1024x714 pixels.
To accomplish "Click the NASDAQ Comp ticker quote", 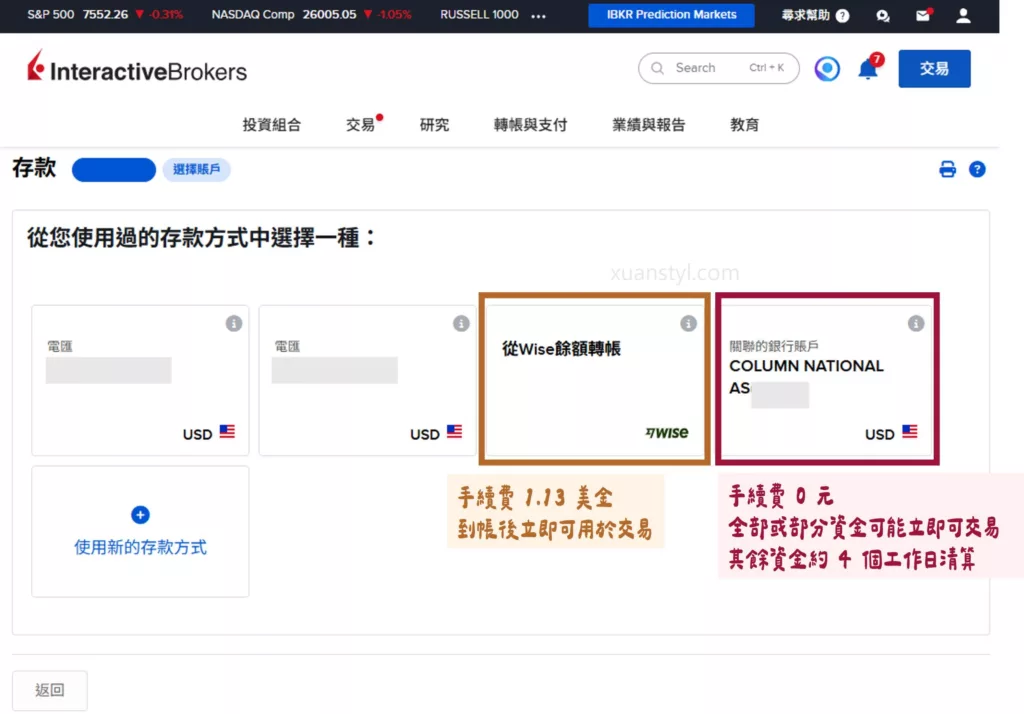I will click(312, 14).
